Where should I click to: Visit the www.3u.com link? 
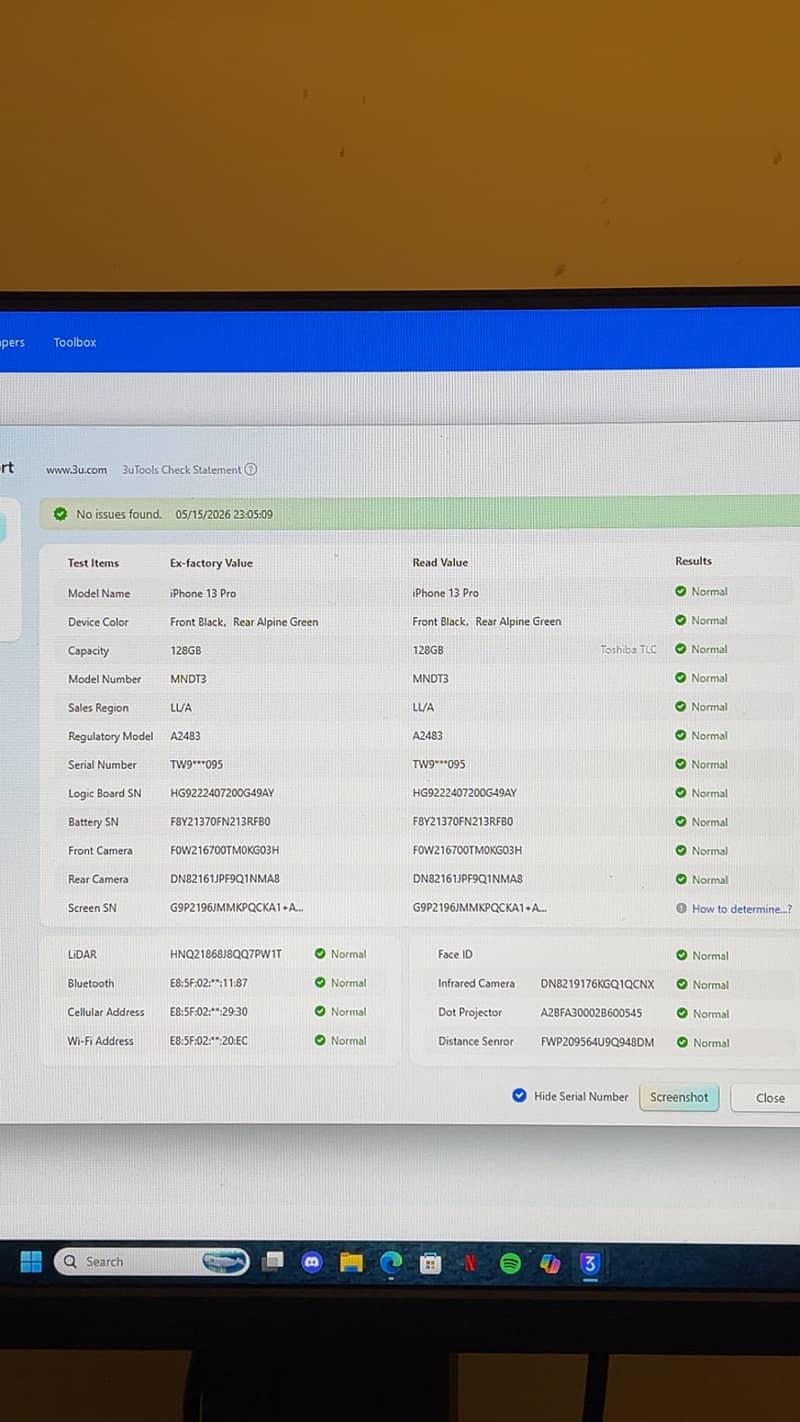tap(76, 469)
